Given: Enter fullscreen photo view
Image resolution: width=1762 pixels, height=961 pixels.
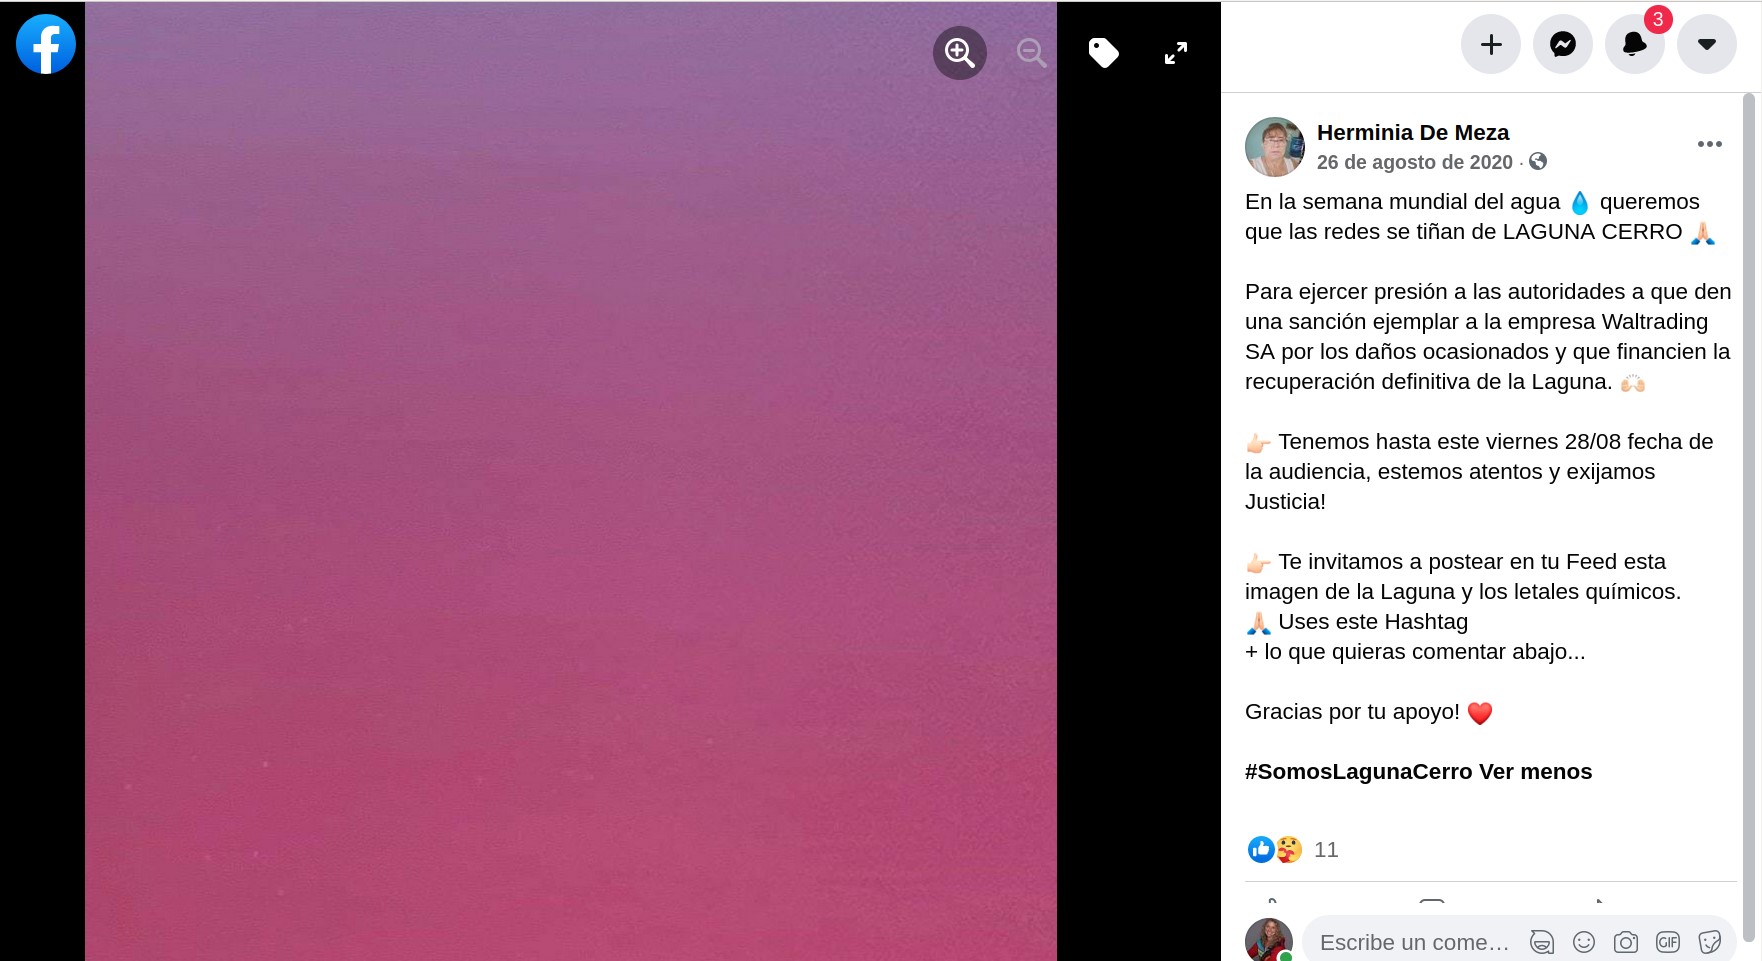Looking at the screenshot, I should point(1176,53).
